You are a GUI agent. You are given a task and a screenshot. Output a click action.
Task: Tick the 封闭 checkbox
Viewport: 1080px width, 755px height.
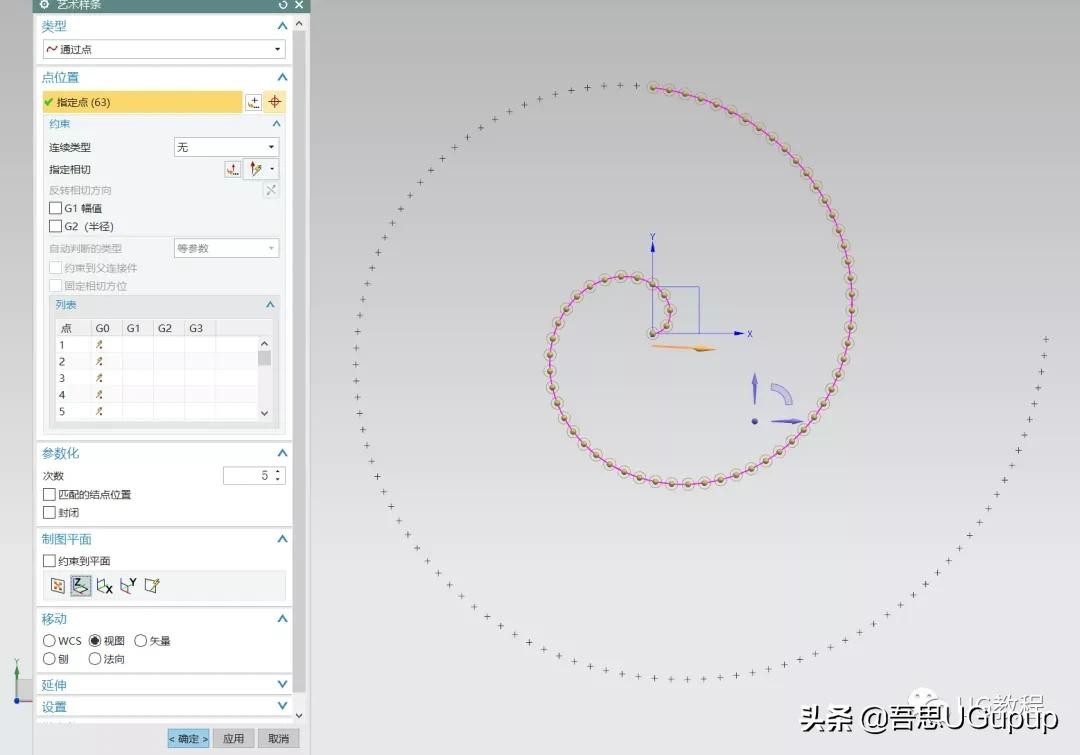pos(50,513)
